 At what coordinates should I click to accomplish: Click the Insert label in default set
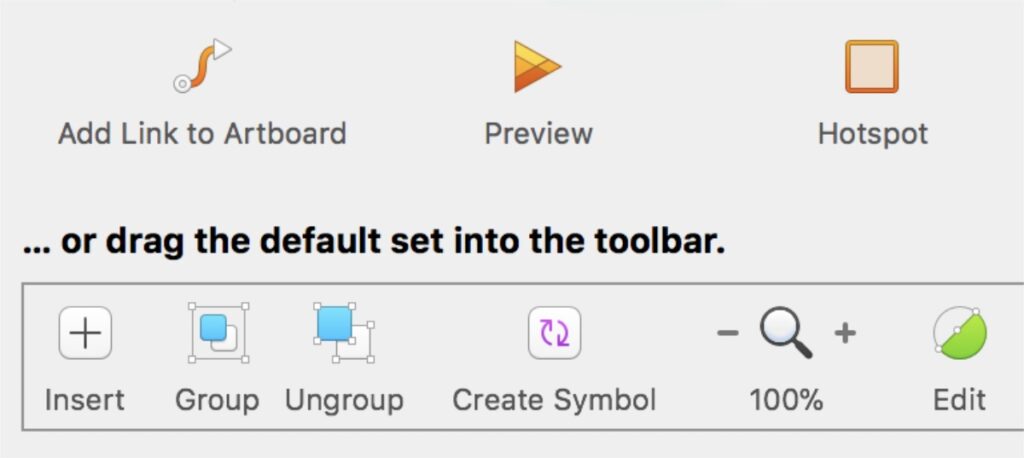coord(85,400)
